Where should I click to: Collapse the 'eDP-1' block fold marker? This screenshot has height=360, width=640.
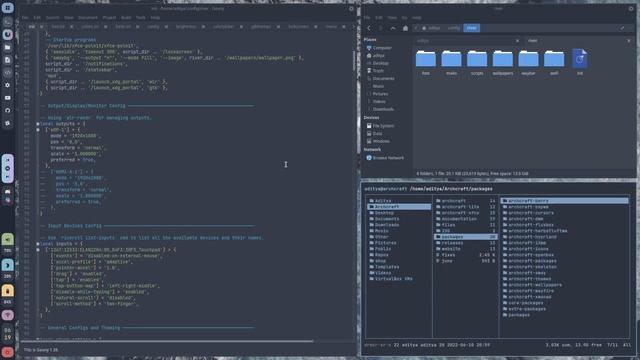pos(38,130)
